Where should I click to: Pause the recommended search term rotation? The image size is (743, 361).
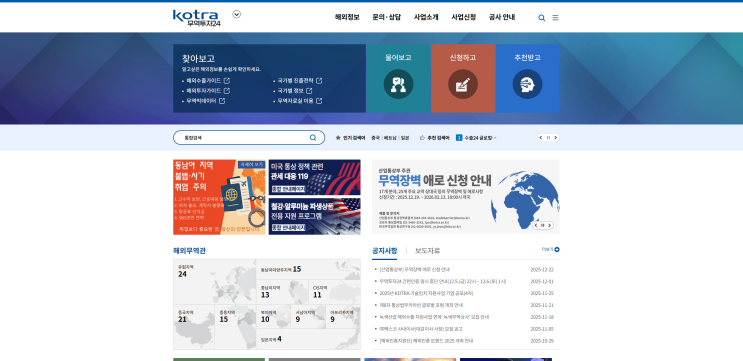click(548, 137)
